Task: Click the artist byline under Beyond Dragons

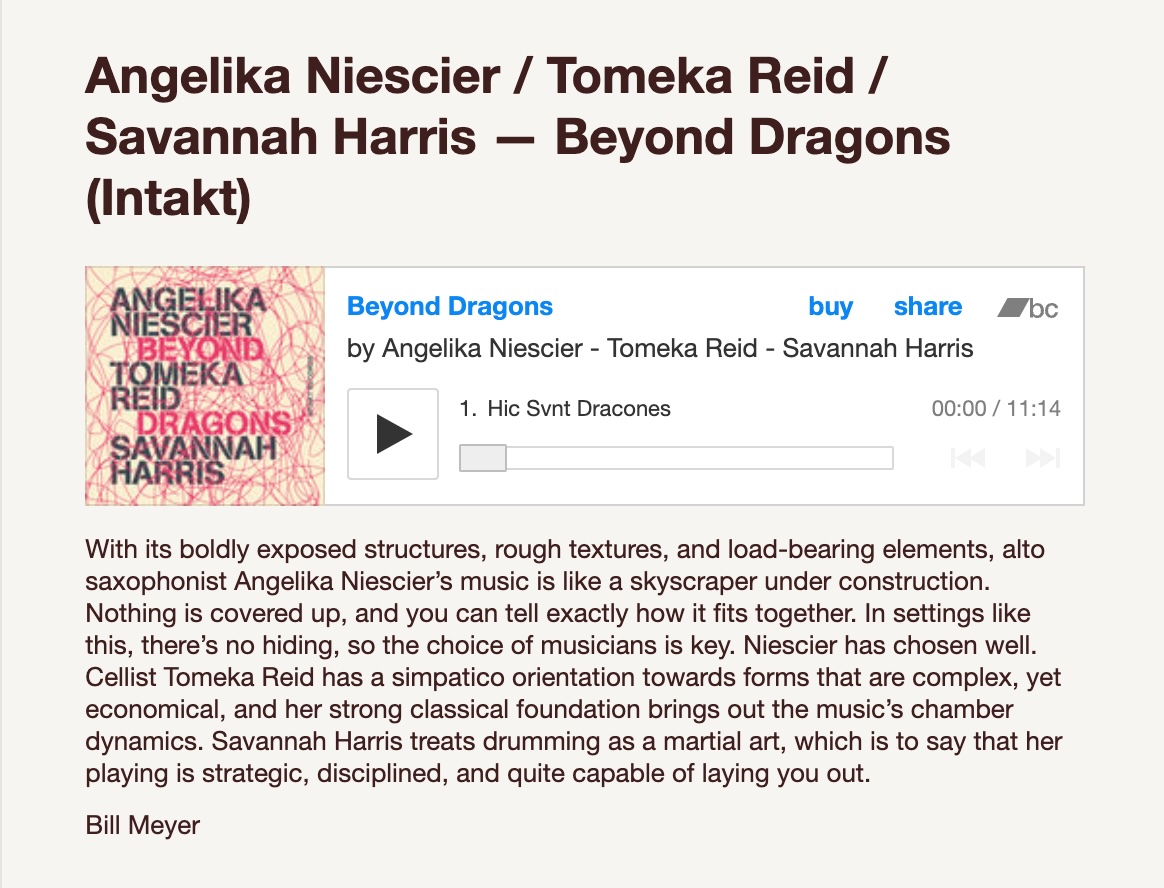Action: pos(660,348)
